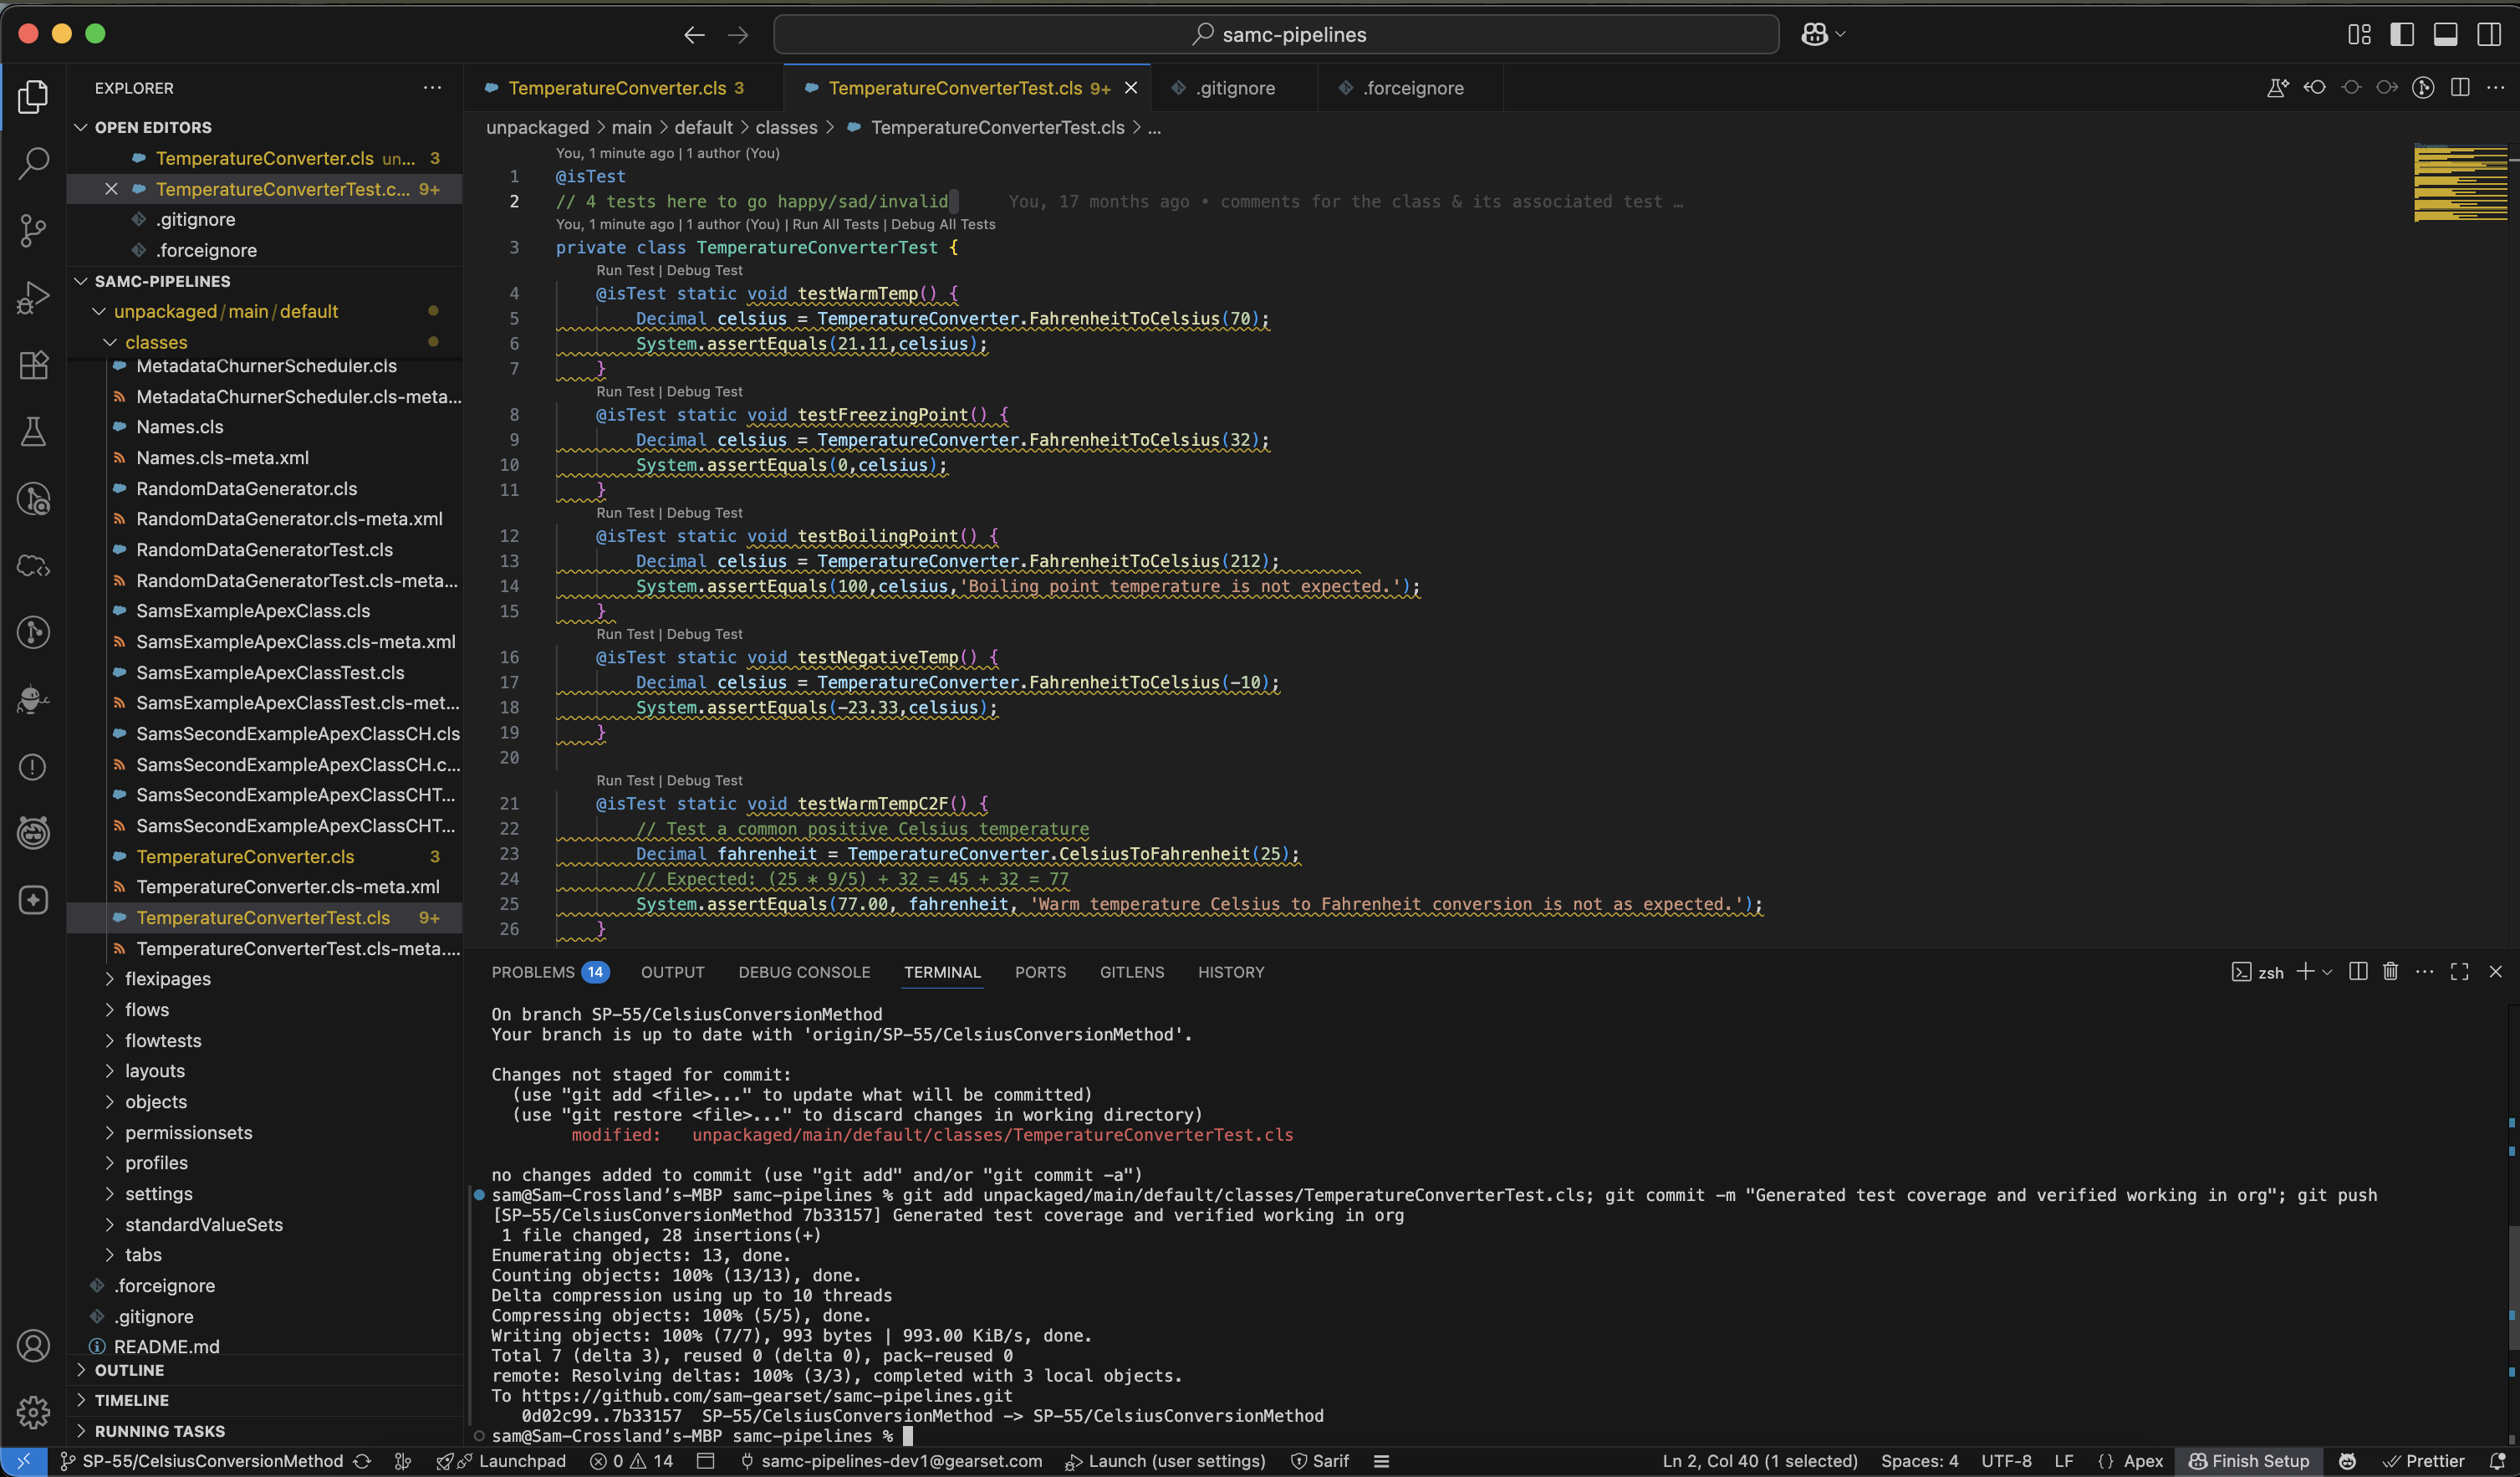Collapse the OPEN EDITORS section
The image size is (2520, 1477).
(152, 127)
